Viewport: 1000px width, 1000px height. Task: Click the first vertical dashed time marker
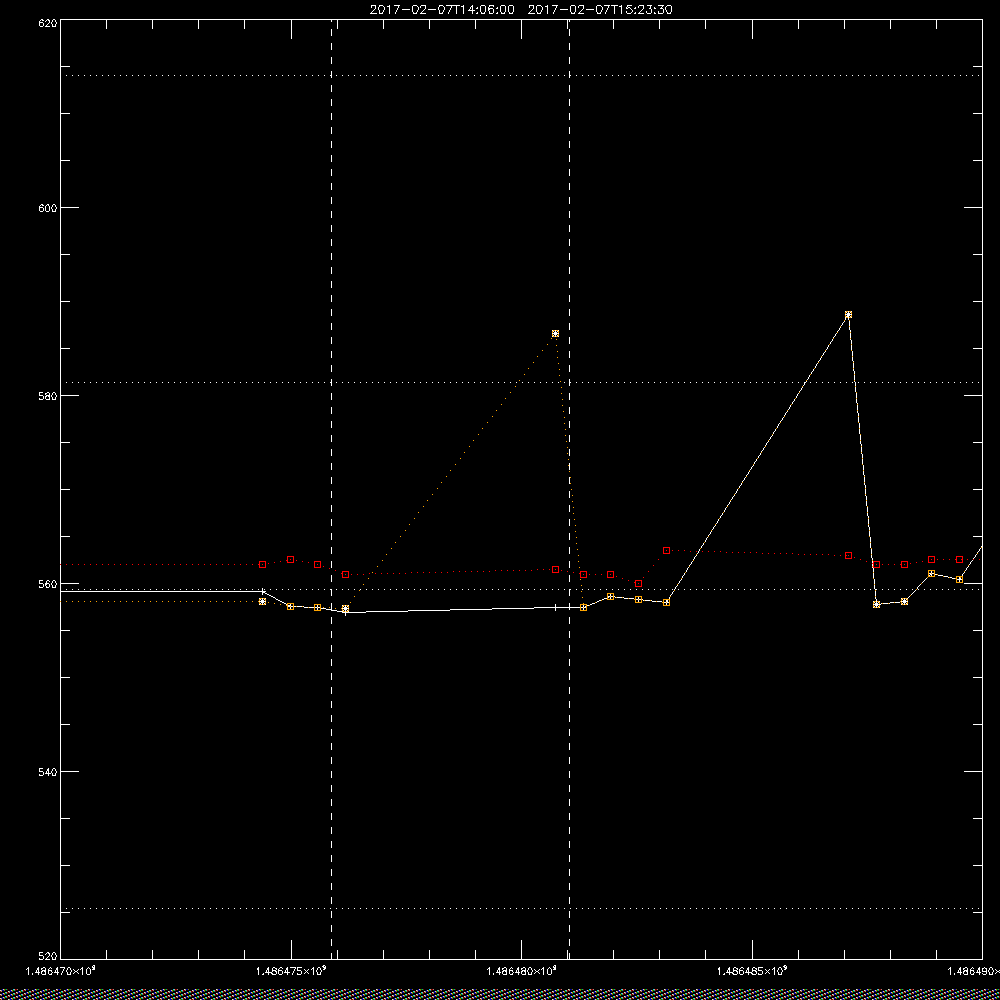pos(332,489)
